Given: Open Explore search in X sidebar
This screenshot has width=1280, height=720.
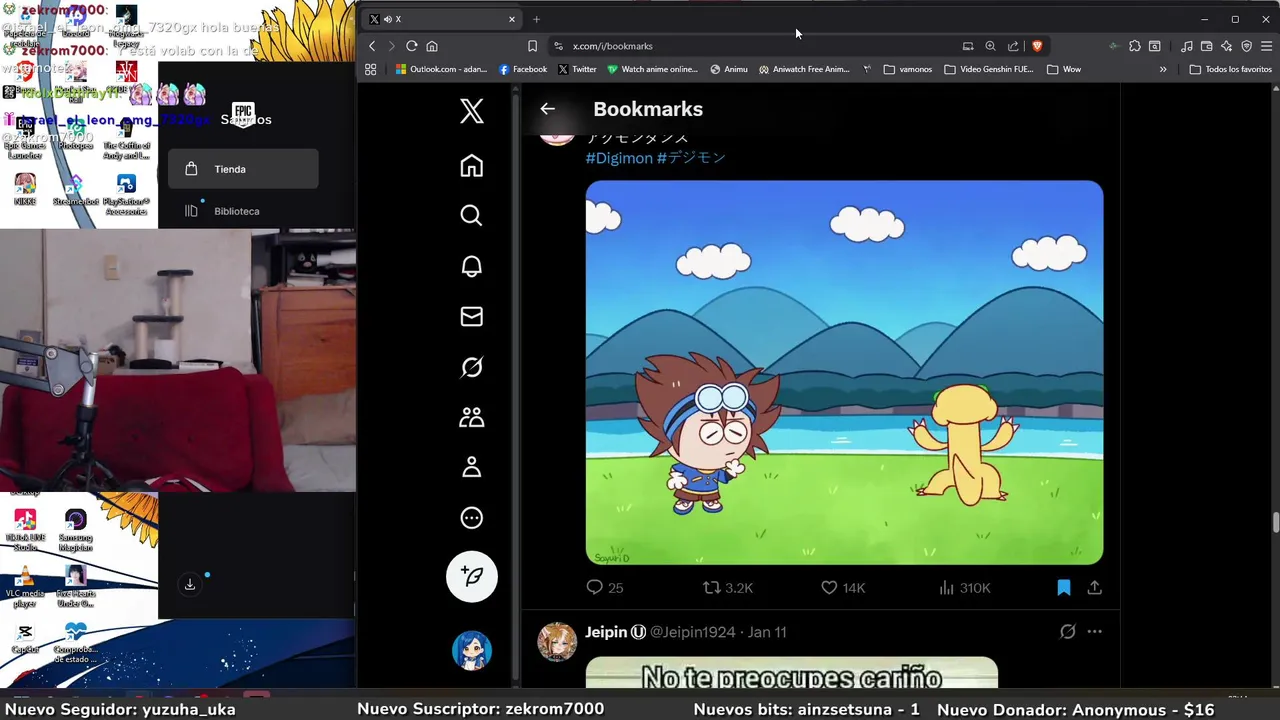Looking at the screenshot, I should [x=471, y=216].
